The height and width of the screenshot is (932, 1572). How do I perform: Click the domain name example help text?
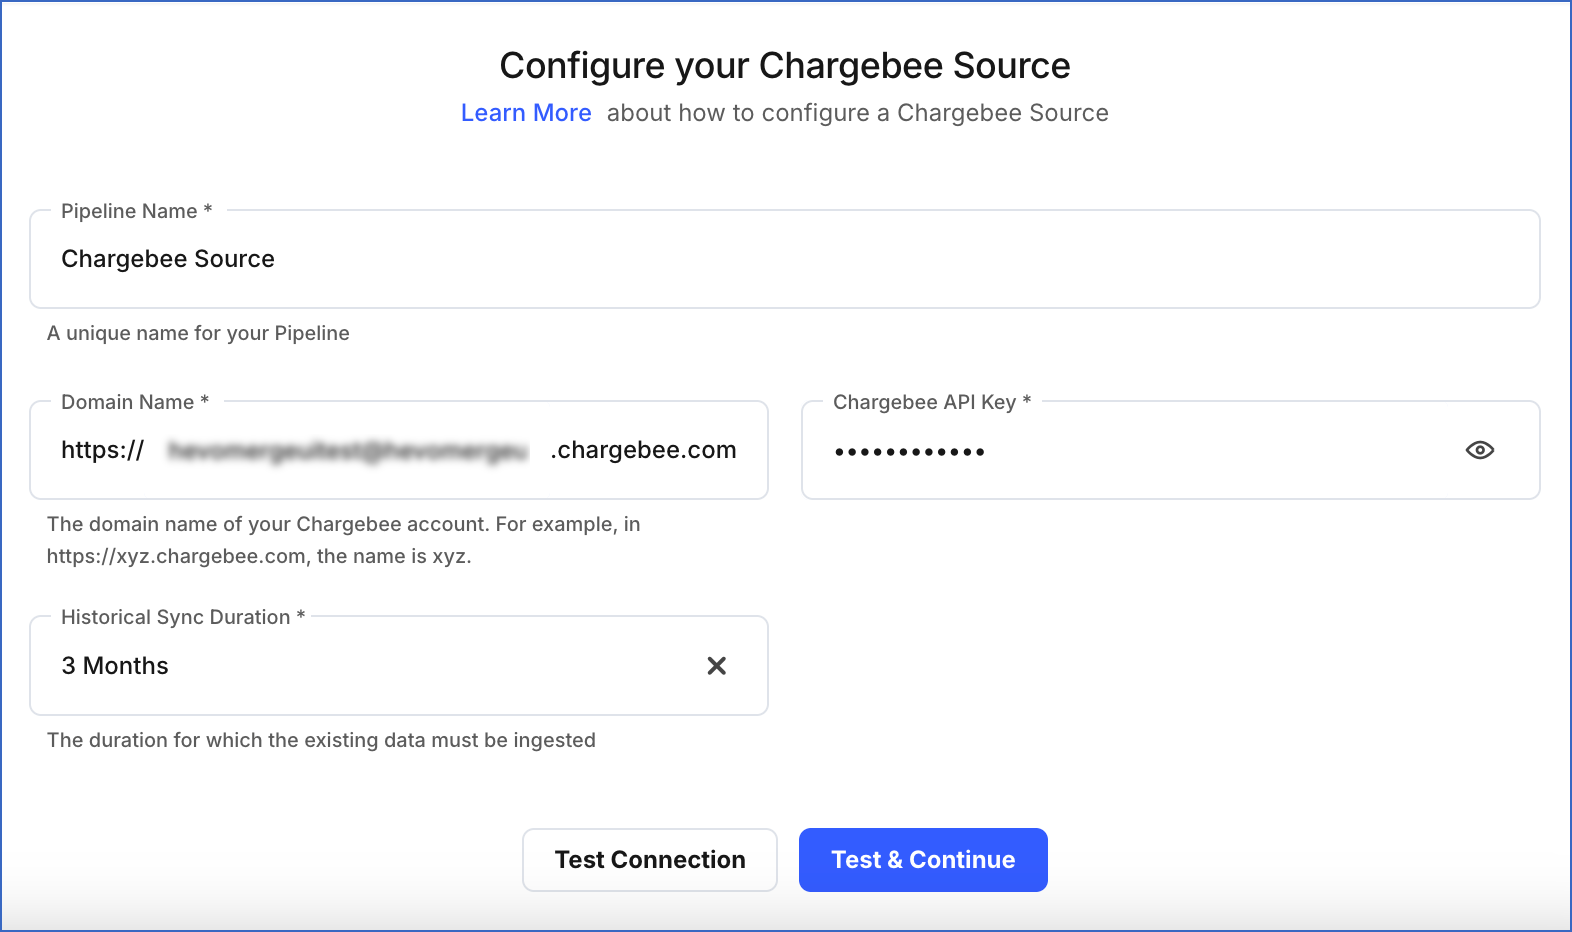click(343, 540)
